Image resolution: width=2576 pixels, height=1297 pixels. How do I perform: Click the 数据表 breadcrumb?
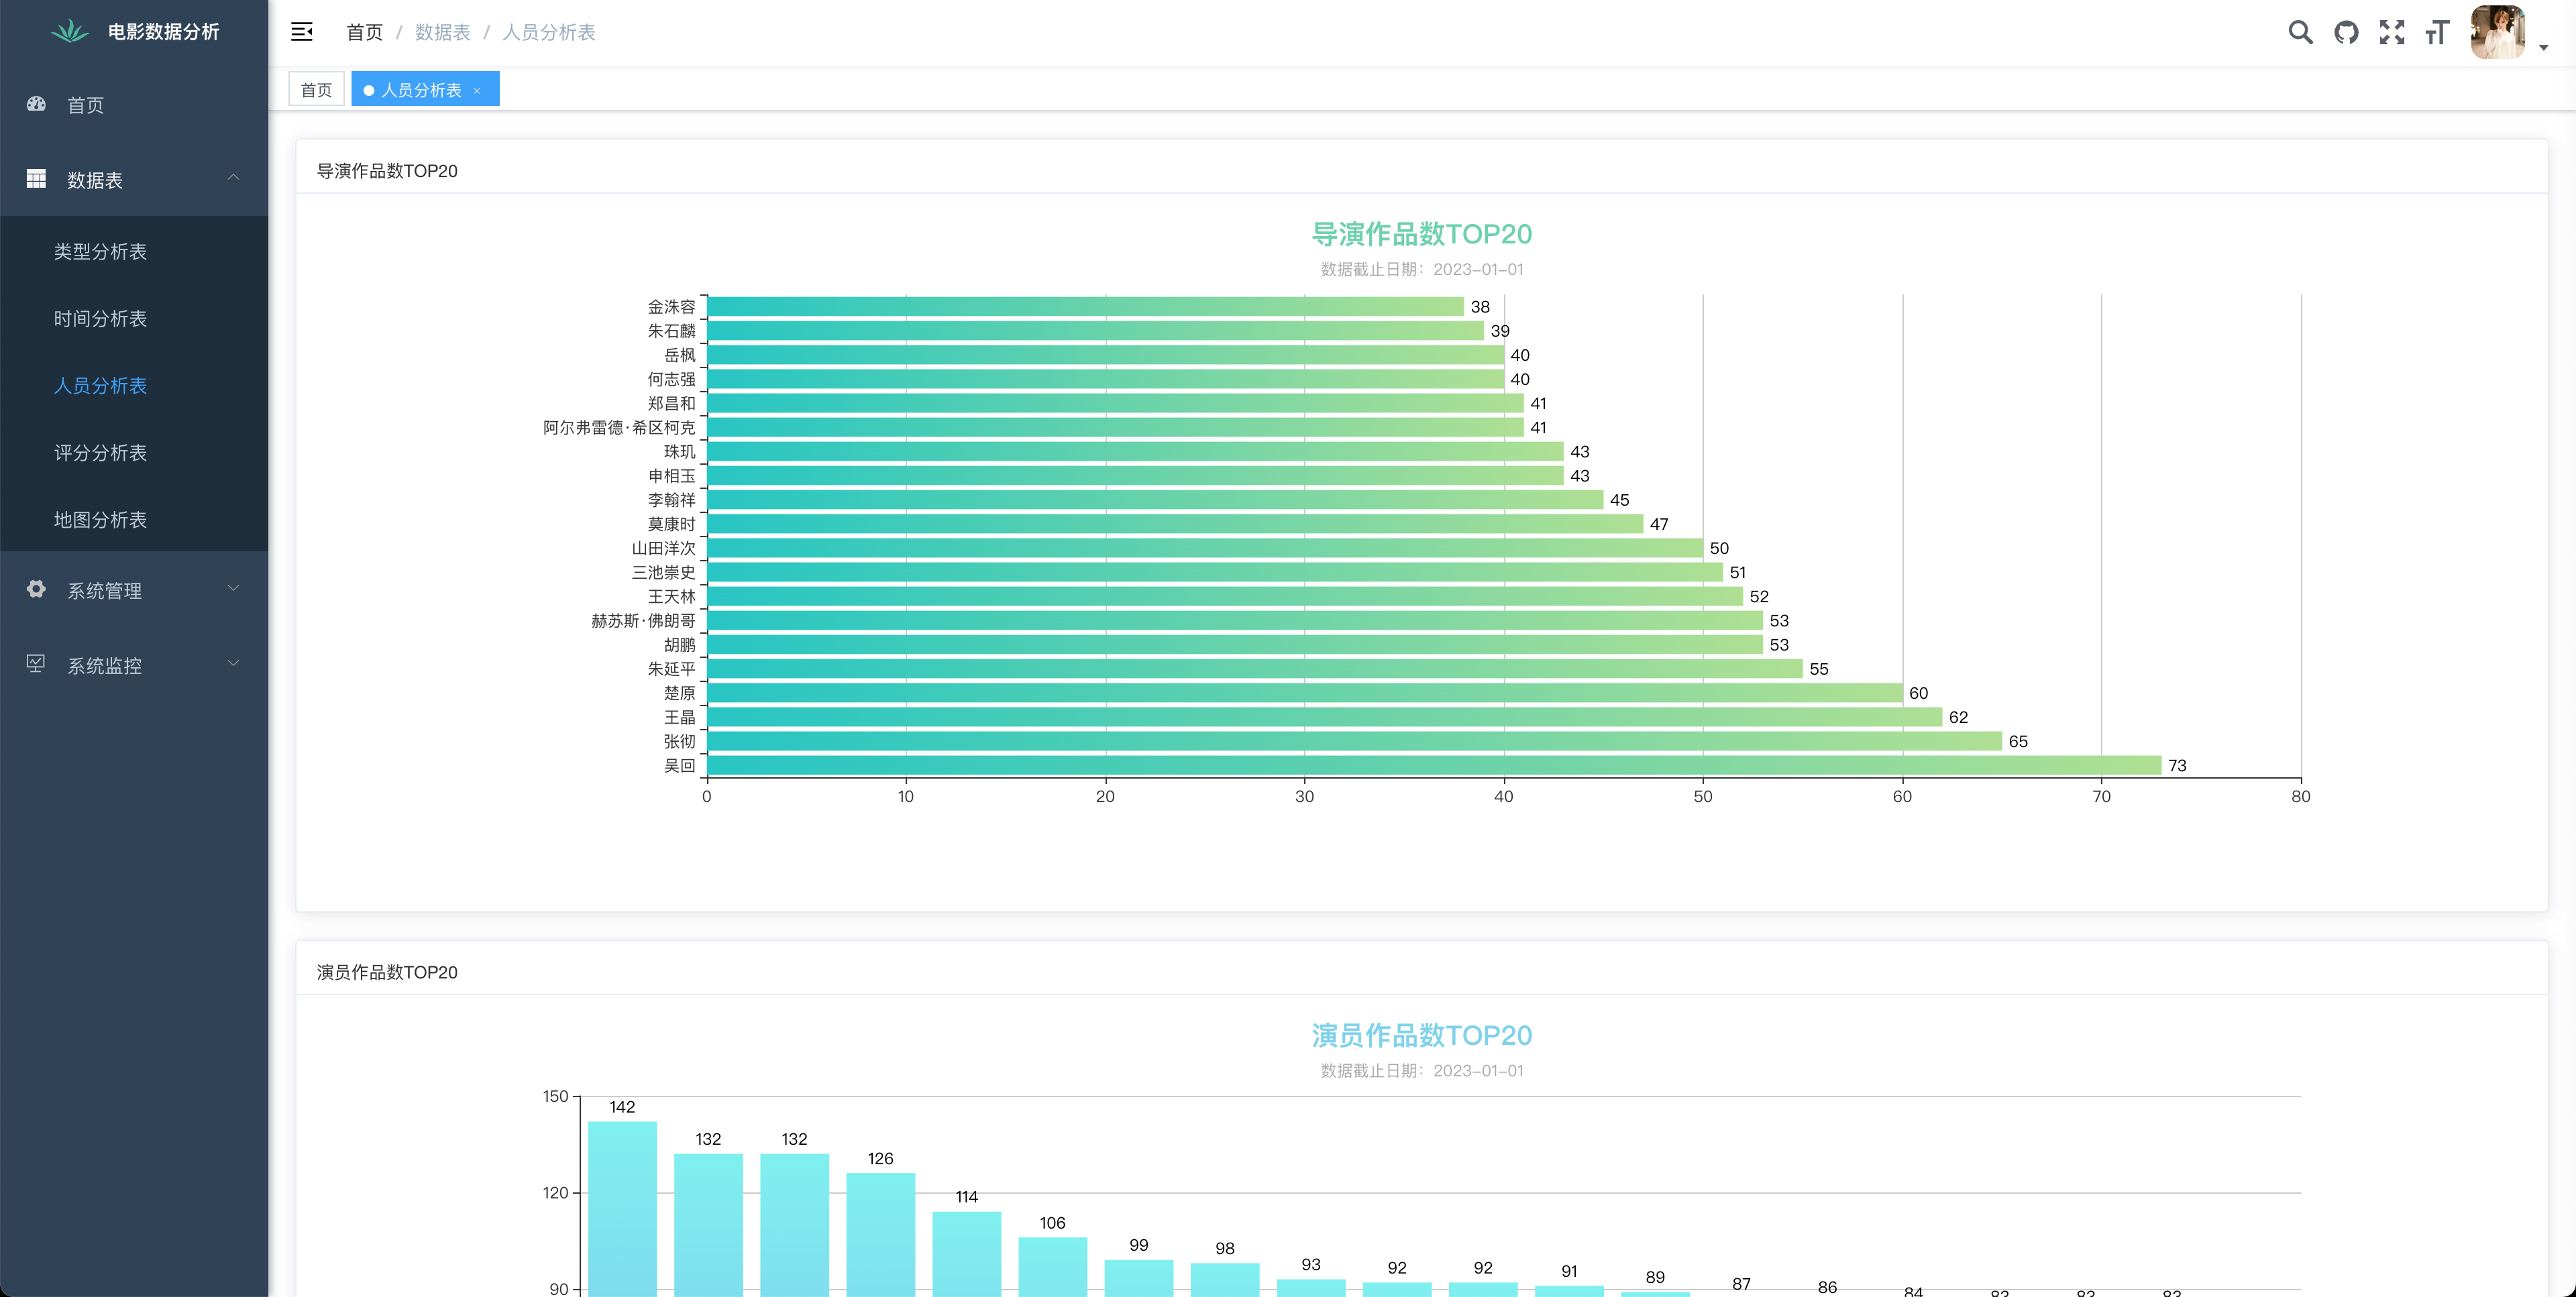click(x=442, y=32)
